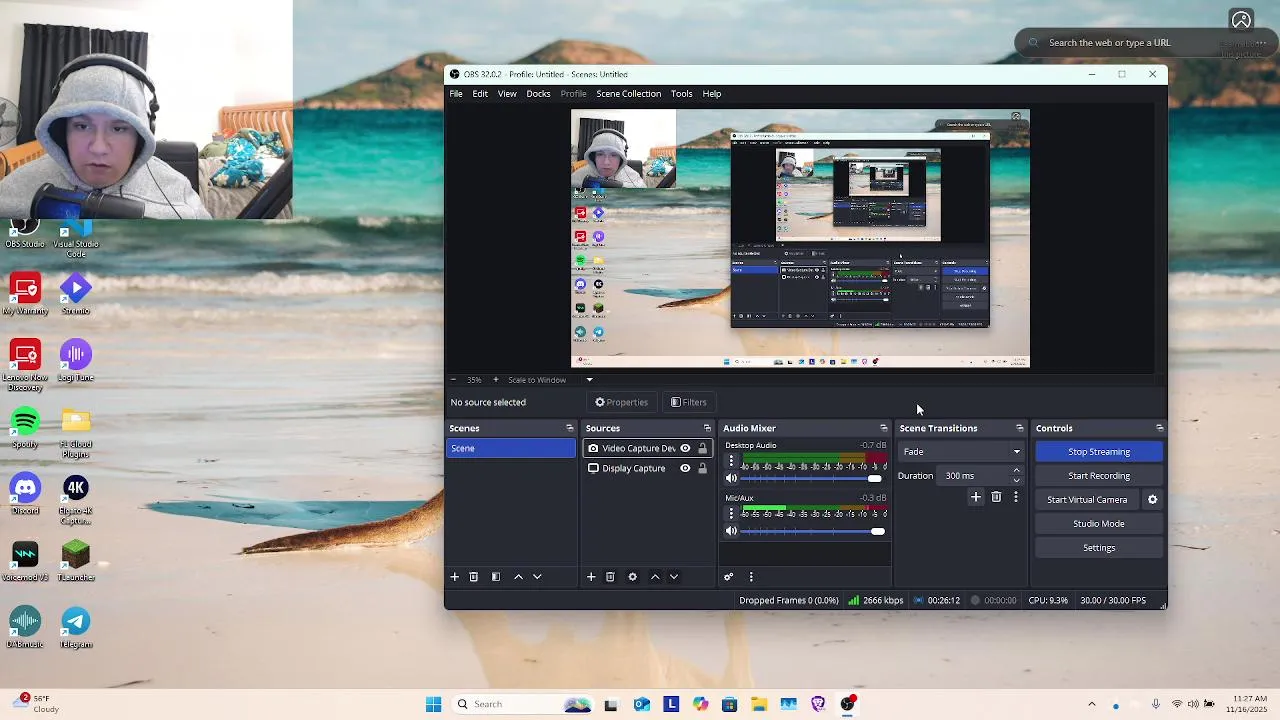Viewport: 1280px width, 720px height.
Task: Open Stremio desktop shortcut
Action: (x=76, y=294)
